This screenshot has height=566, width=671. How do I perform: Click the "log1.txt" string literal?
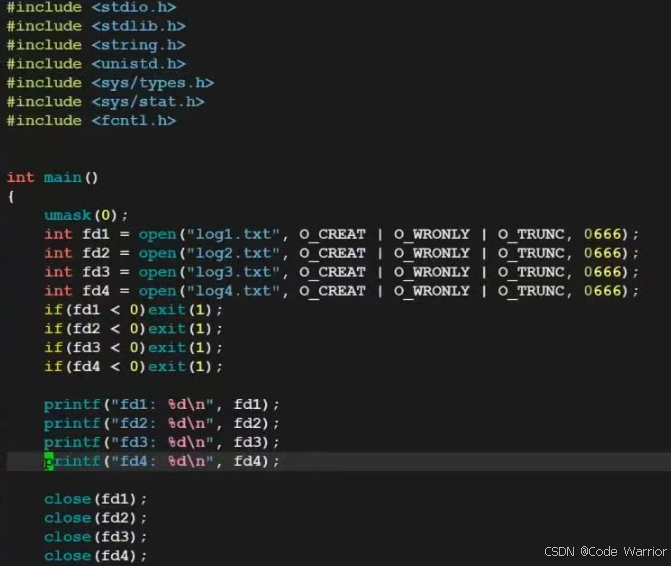click(x=233, y=234)
